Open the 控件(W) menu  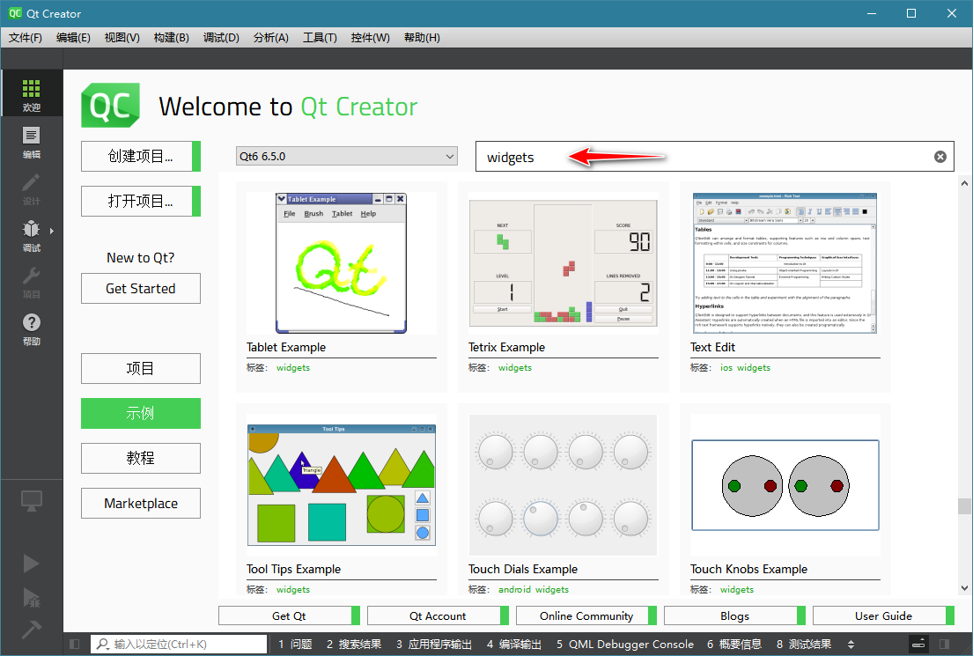coord(370,37)
